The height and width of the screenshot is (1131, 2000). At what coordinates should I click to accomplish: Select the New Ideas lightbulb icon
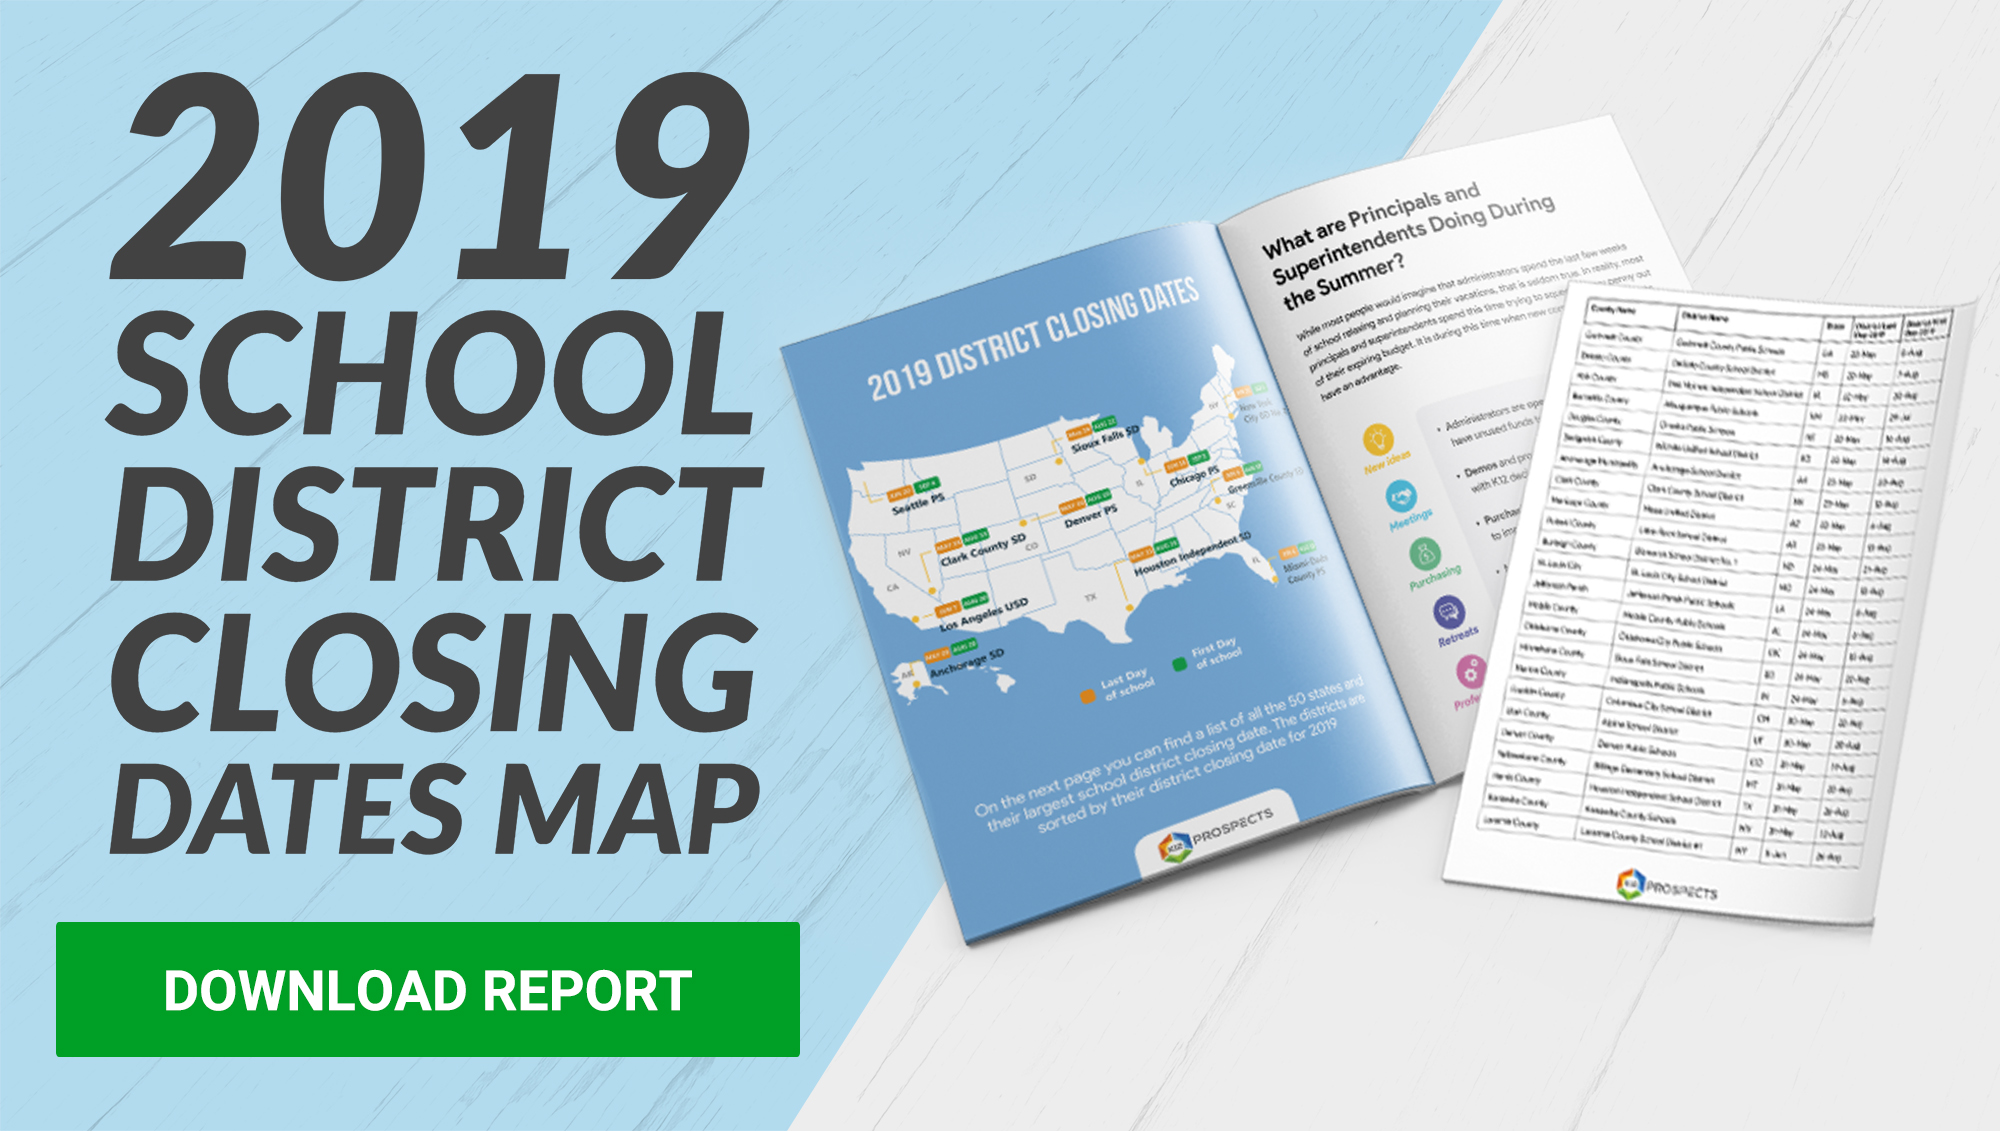pyautogui.click(x=1377, y=440)
